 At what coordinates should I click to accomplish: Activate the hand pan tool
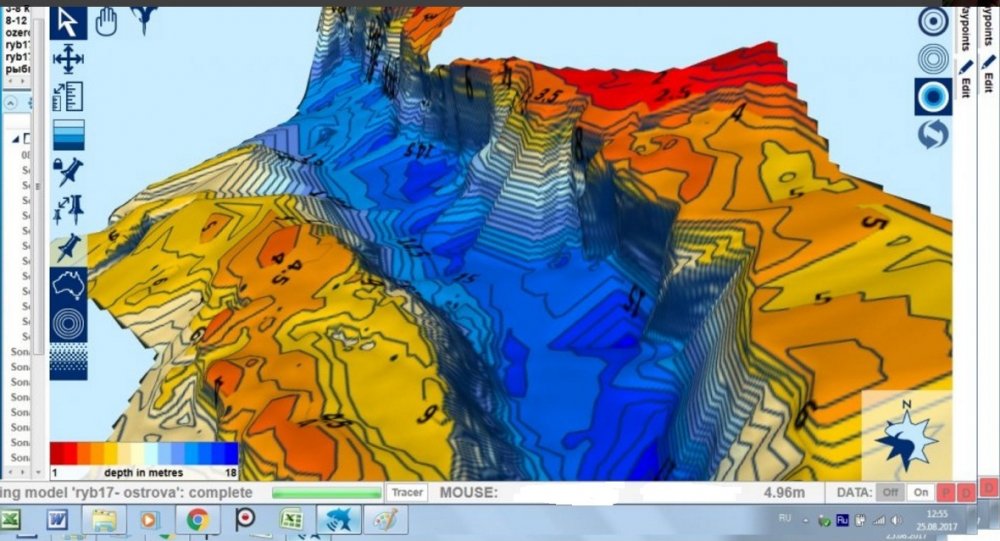point(105,21)
